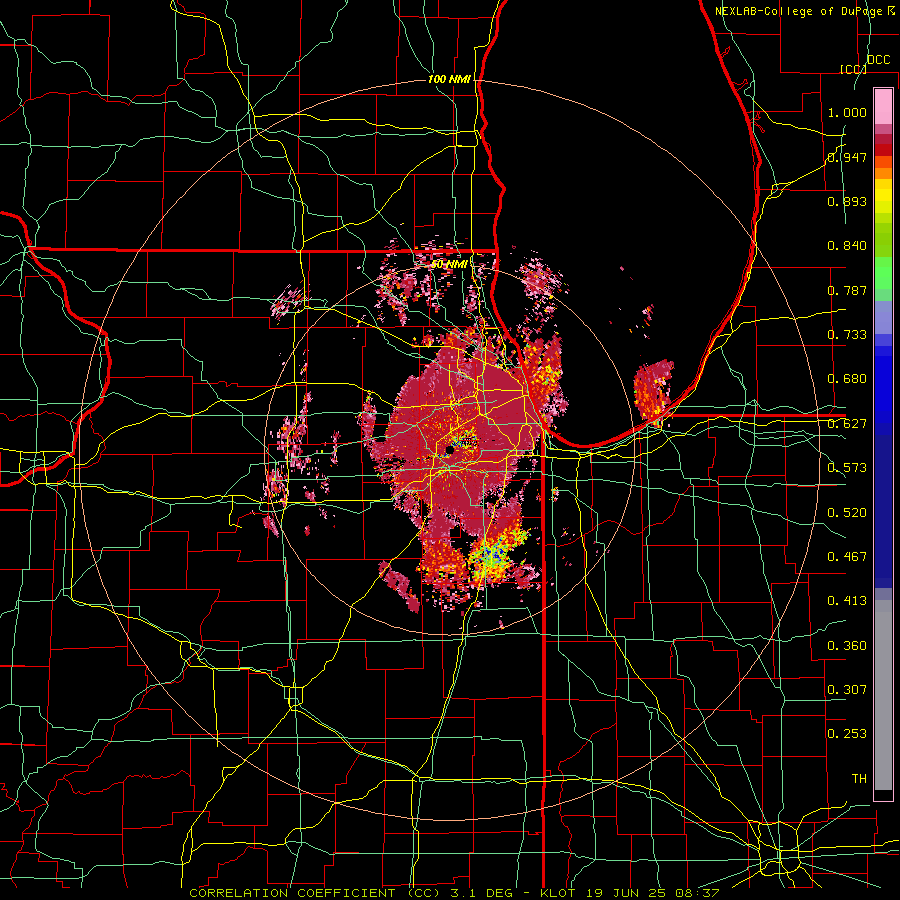Pick the gray color bar segment
Image resolution: width=900 pixels, height=900 pixels.
883,695
